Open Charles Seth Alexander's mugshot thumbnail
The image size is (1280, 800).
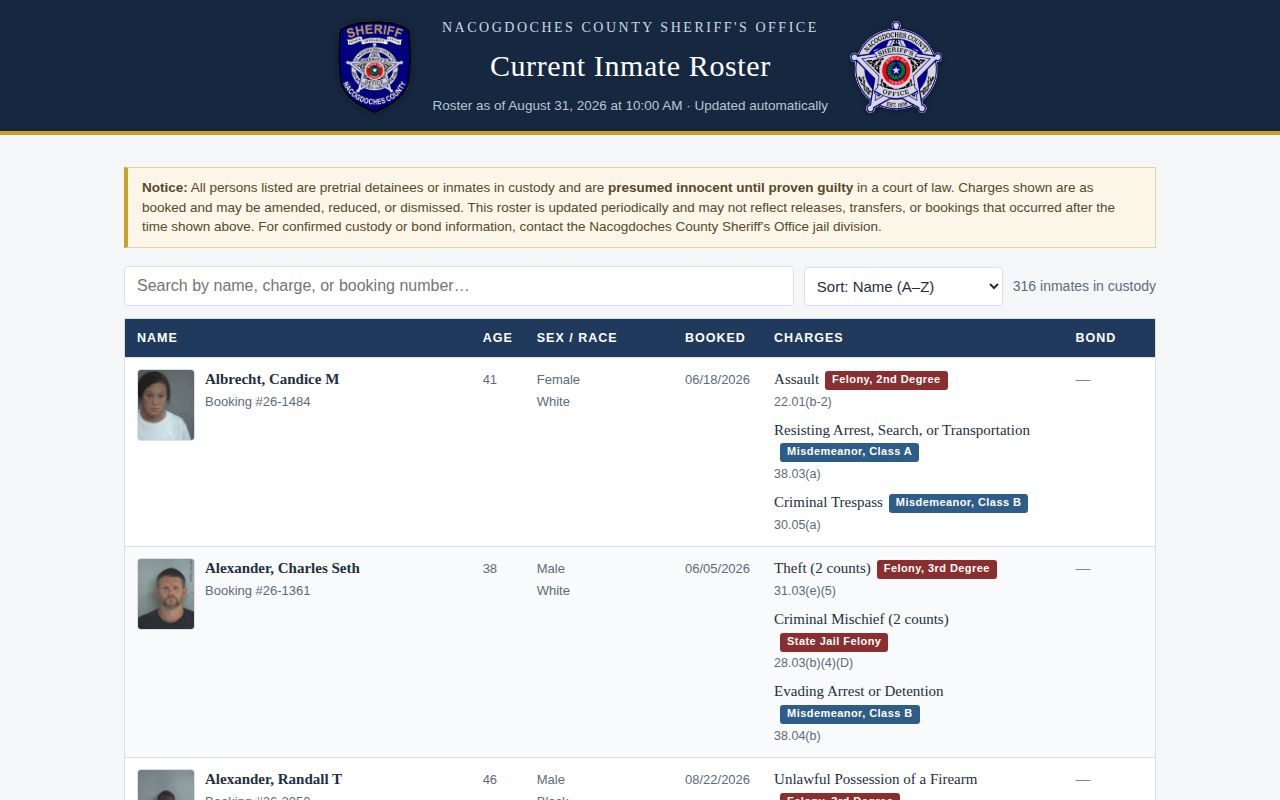click(x=166, y=594)
